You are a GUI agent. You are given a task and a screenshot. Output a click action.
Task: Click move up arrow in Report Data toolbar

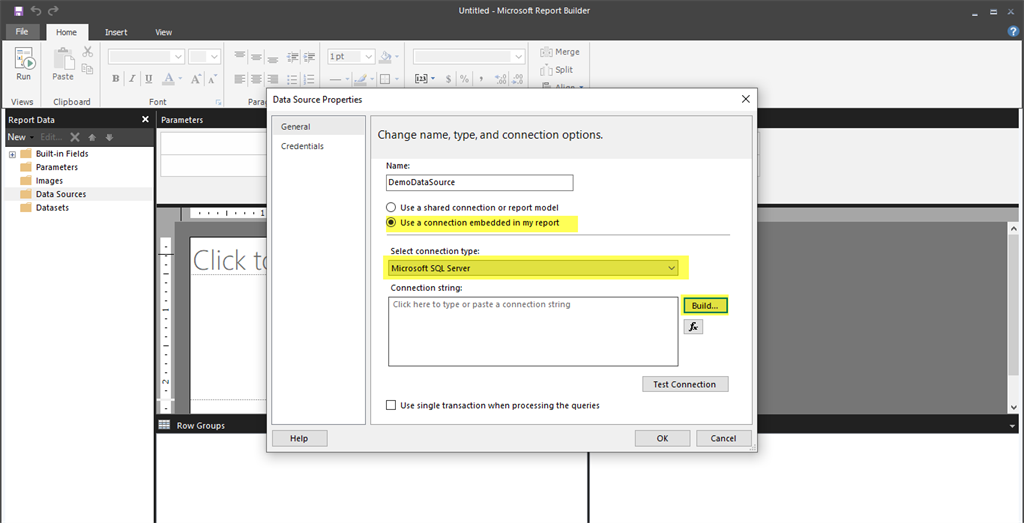92,137
